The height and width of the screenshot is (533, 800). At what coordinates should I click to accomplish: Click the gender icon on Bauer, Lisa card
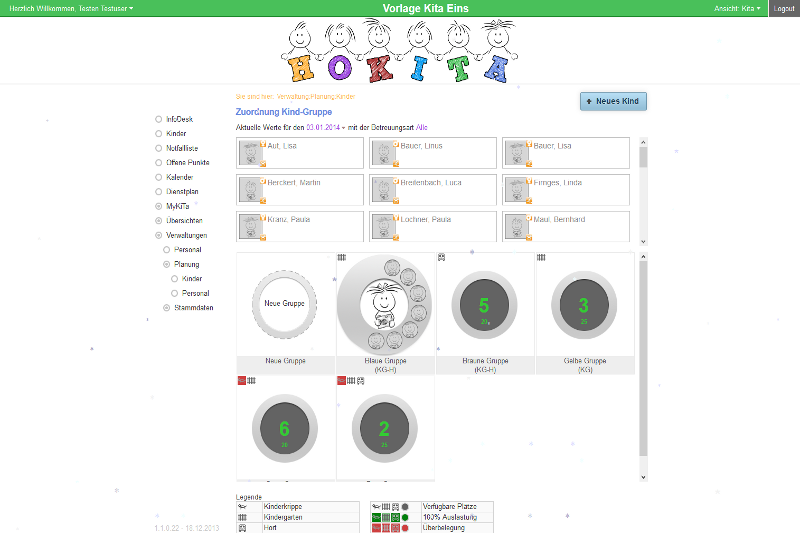pos(529,144)
